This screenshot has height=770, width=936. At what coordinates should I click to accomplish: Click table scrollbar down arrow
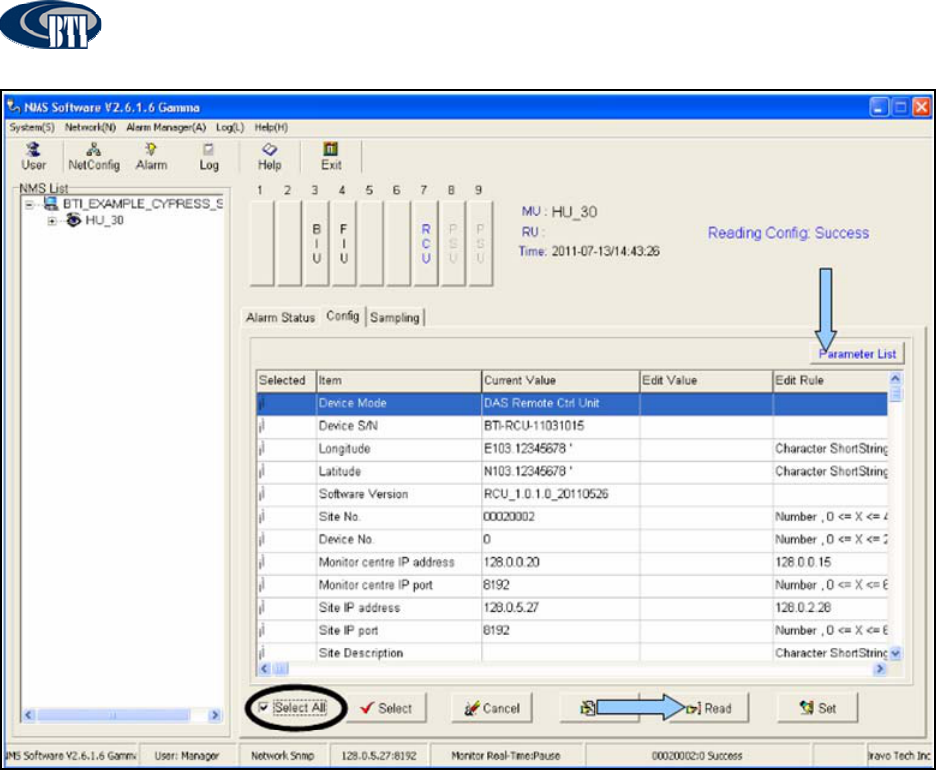895,654
